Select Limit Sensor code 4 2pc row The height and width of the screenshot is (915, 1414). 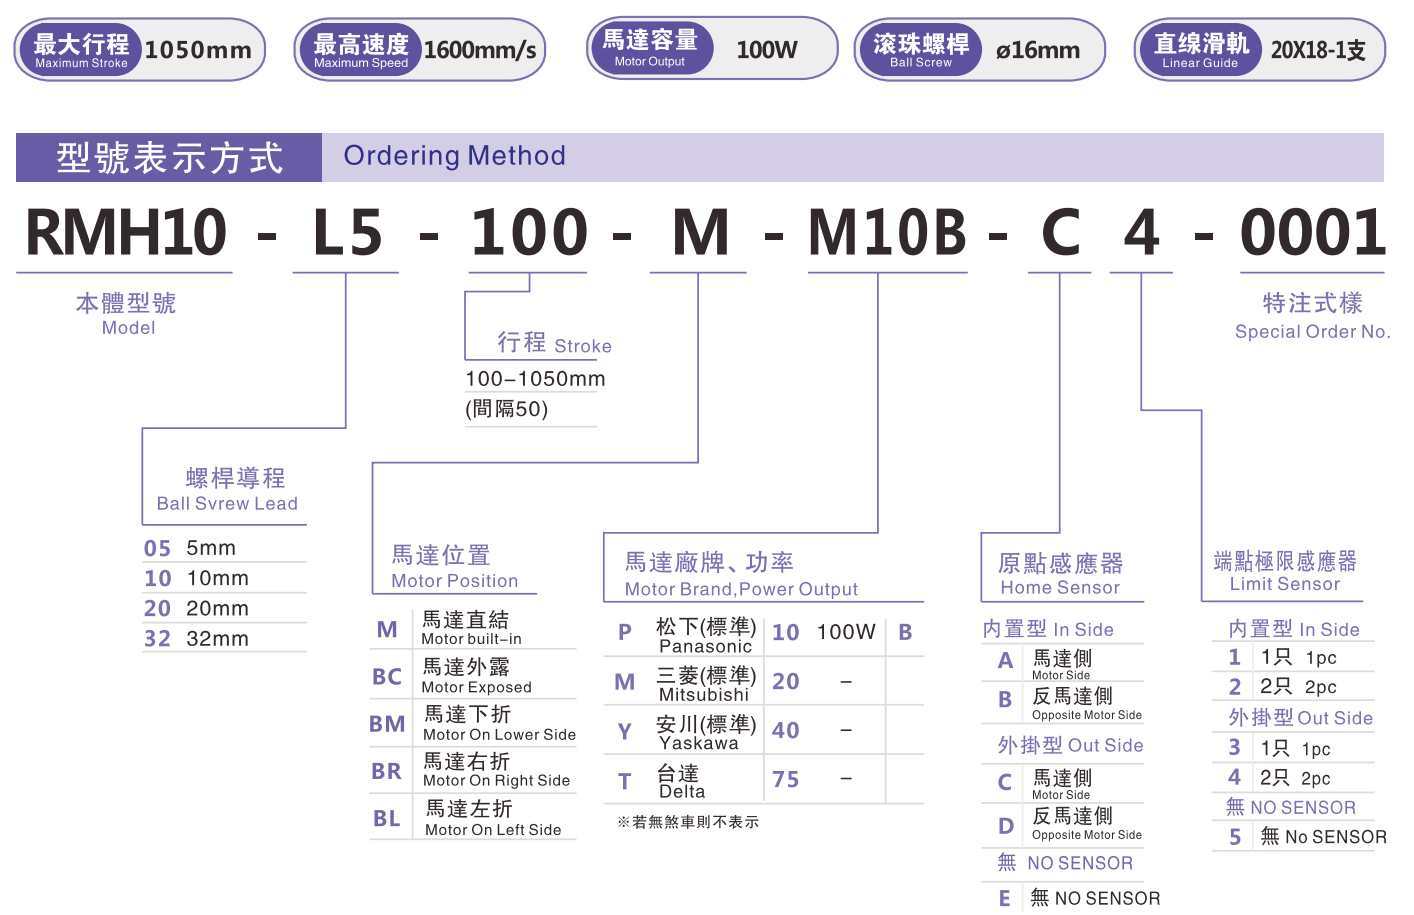(x=1293, y=777)
